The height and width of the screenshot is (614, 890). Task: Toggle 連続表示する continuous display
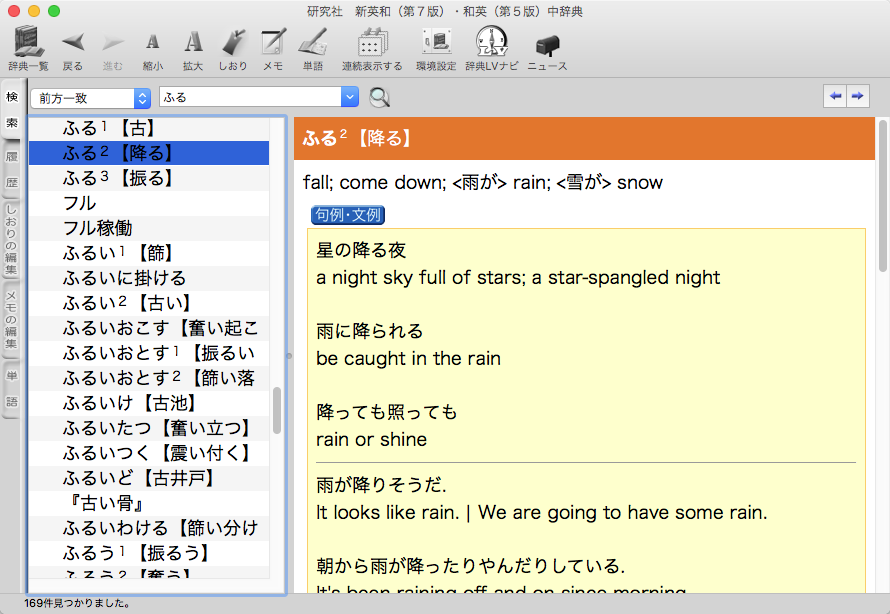click(372, 42)
